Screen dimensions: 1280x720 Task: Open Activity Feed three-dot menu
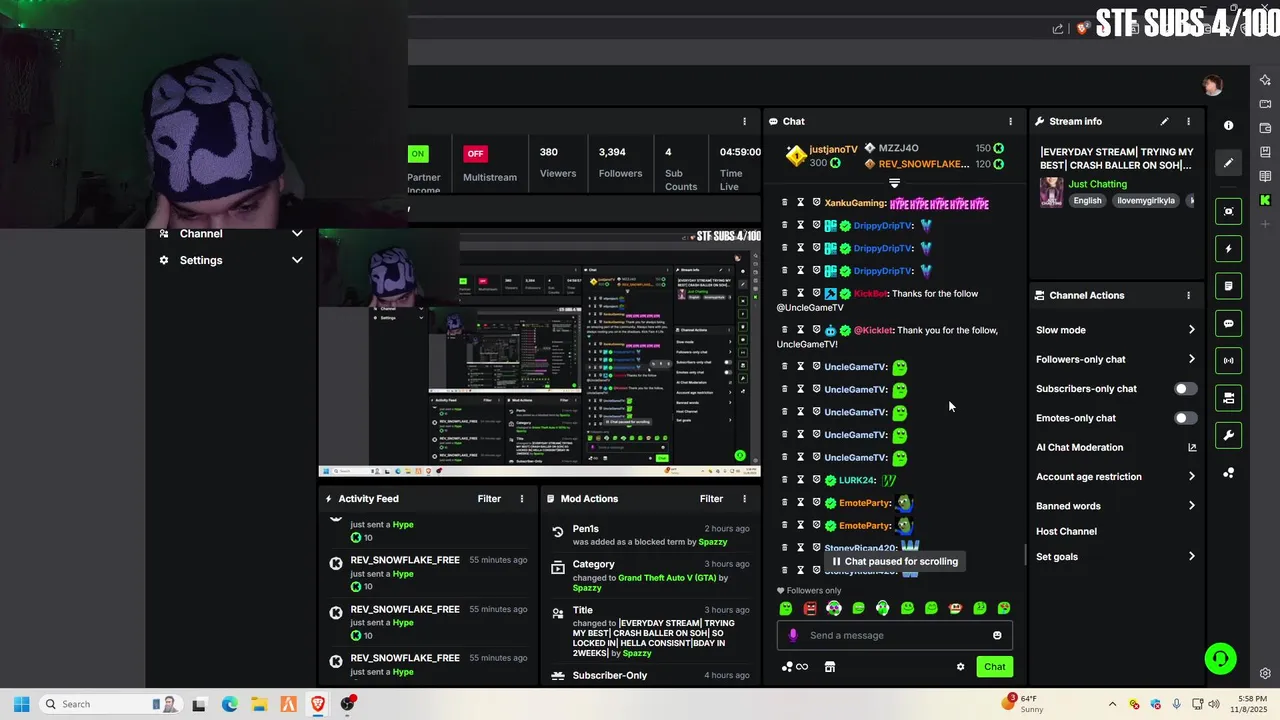click(521, 499)
